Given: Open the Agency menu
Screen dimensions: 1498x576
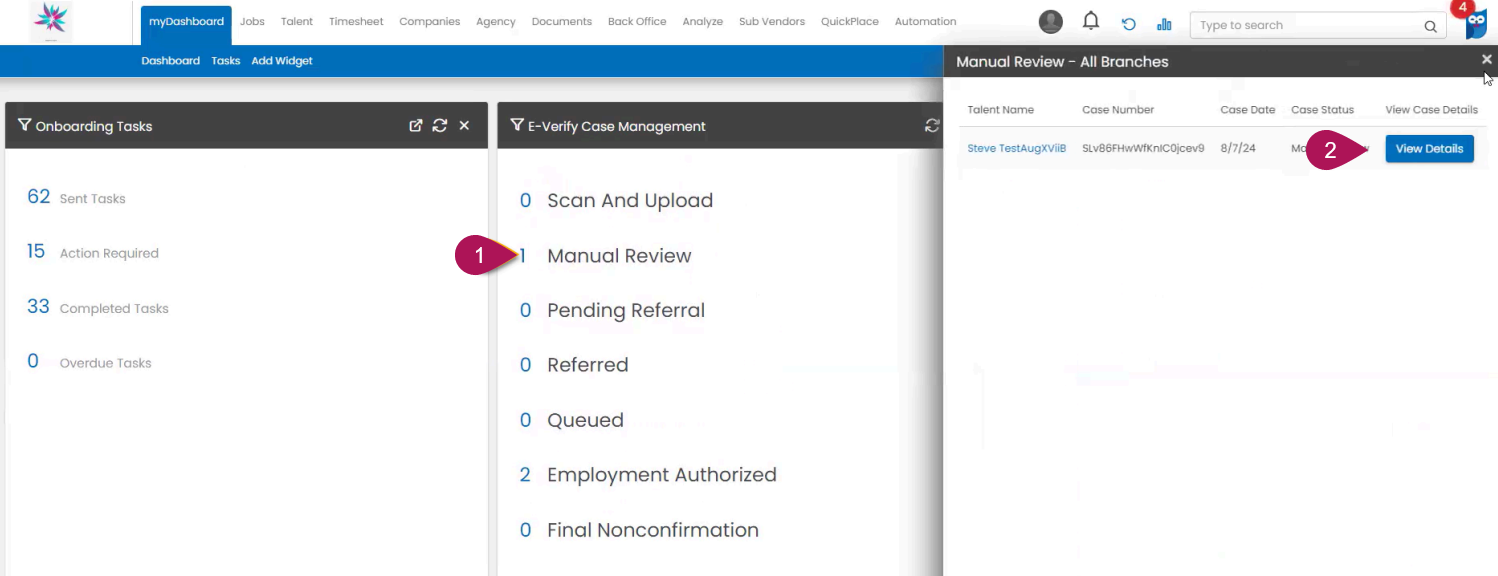Looking at the screenshot, I should coord(496,22).
